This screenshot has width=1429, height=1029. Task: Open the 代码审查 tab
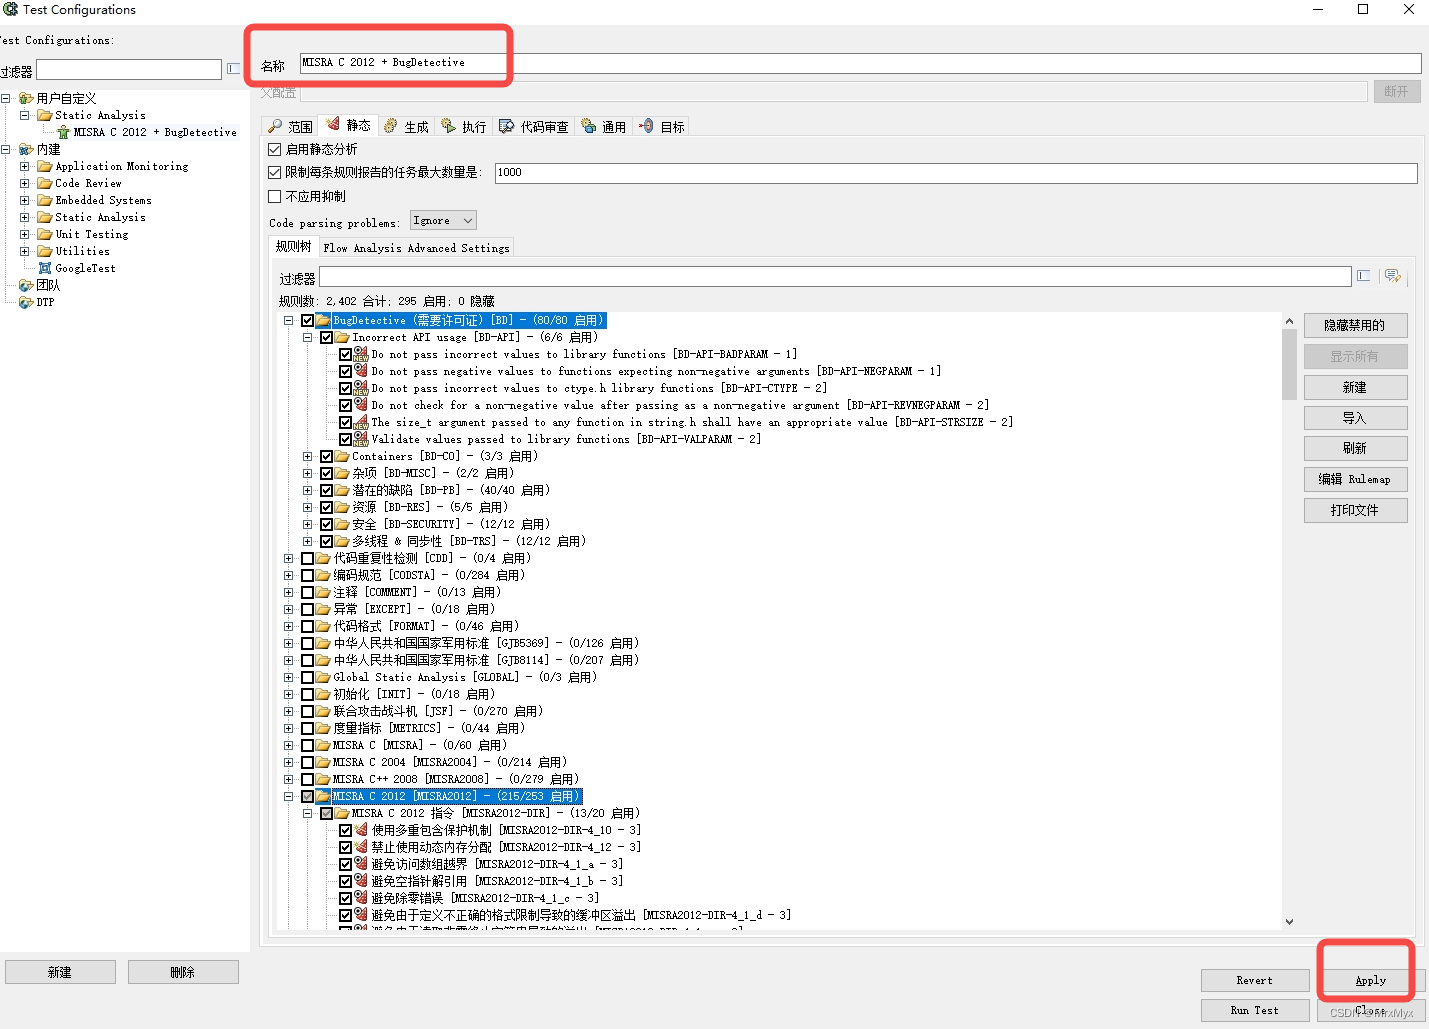534,126
